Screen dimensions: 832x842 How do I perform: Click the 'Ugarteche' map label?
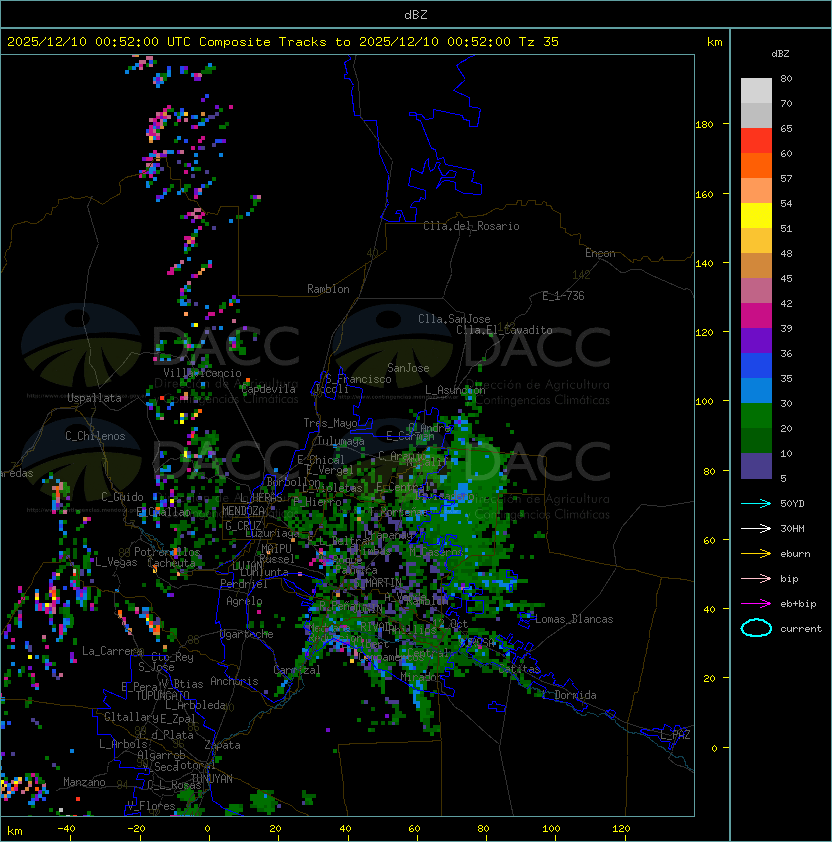pyautogui.click(x=247, y=634)
